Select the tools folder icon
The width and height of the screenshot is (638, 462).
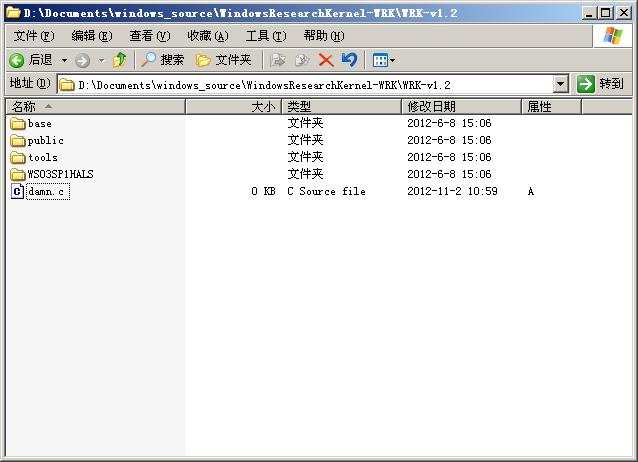tap(18, 157)
